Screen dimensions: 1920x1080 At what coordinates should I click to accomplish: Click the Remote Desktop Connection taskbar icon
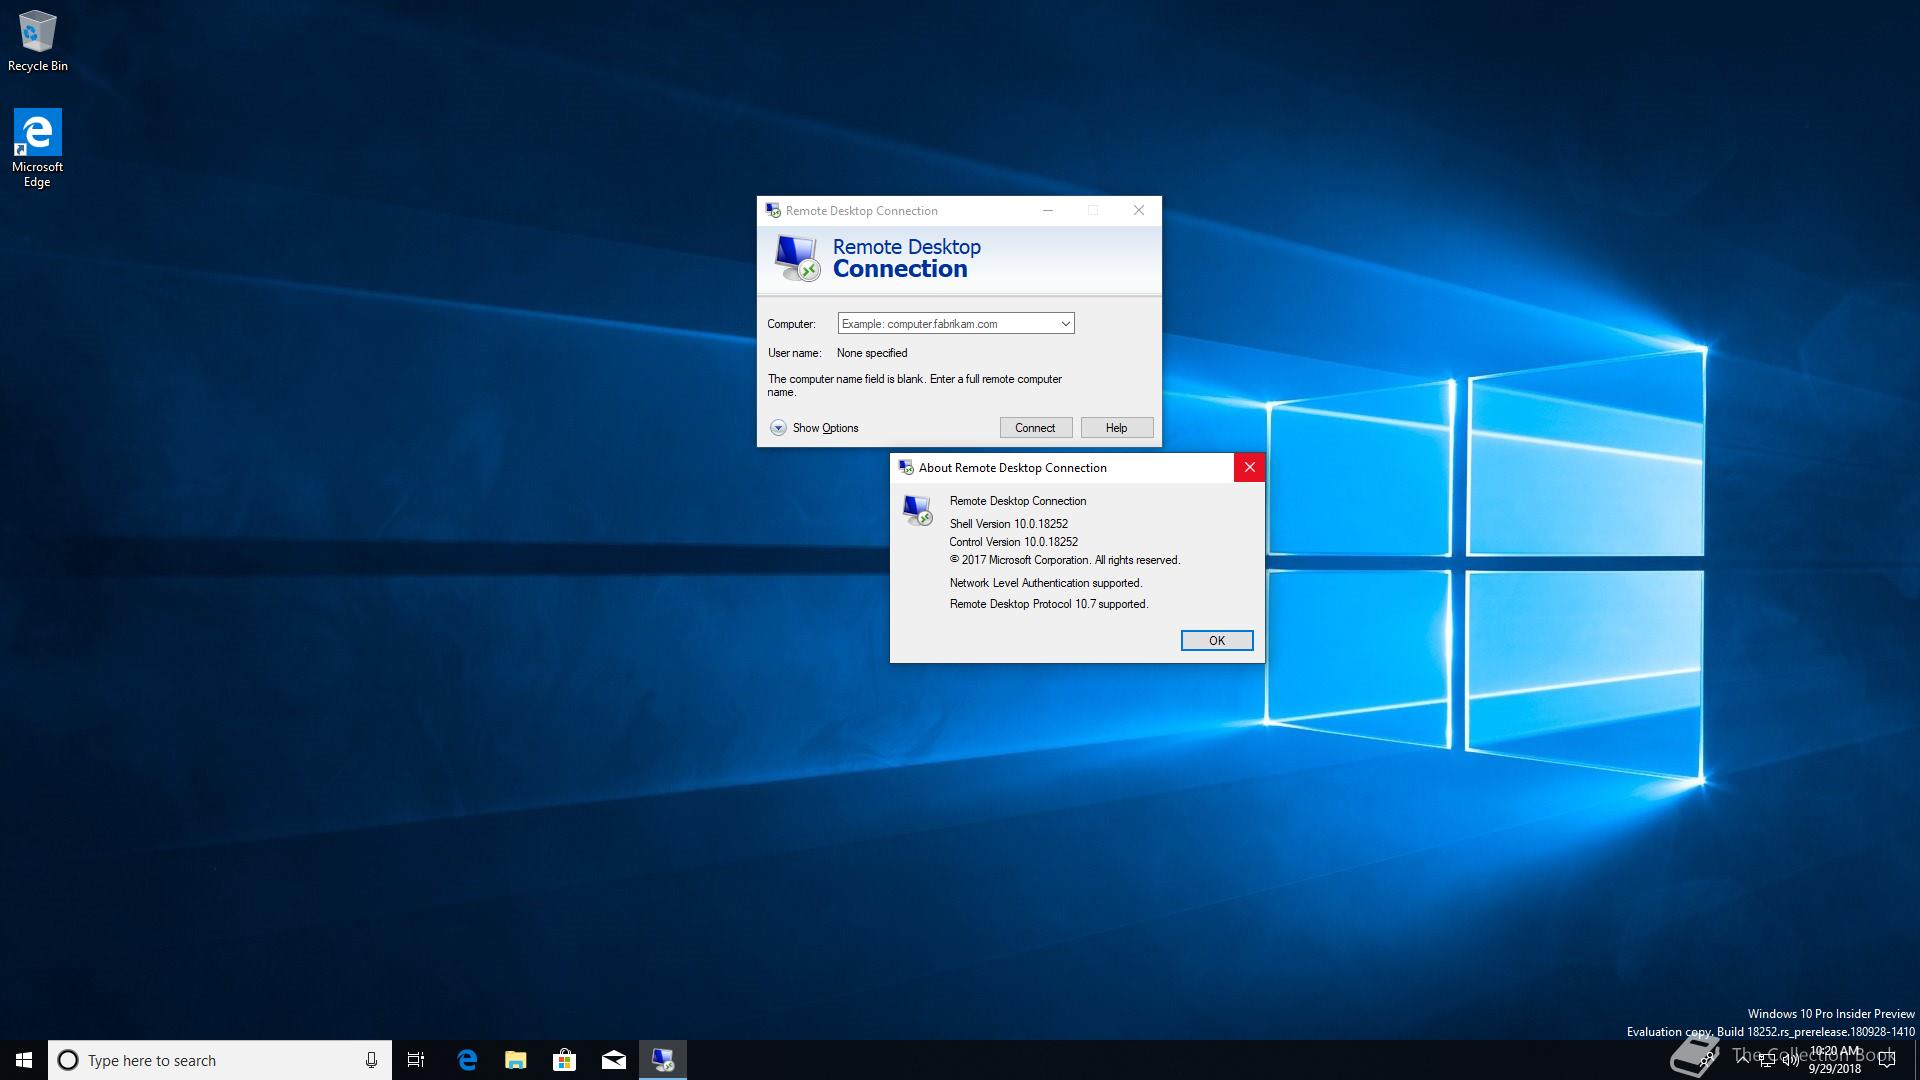pyautogui.click(x=662, y=1060)
